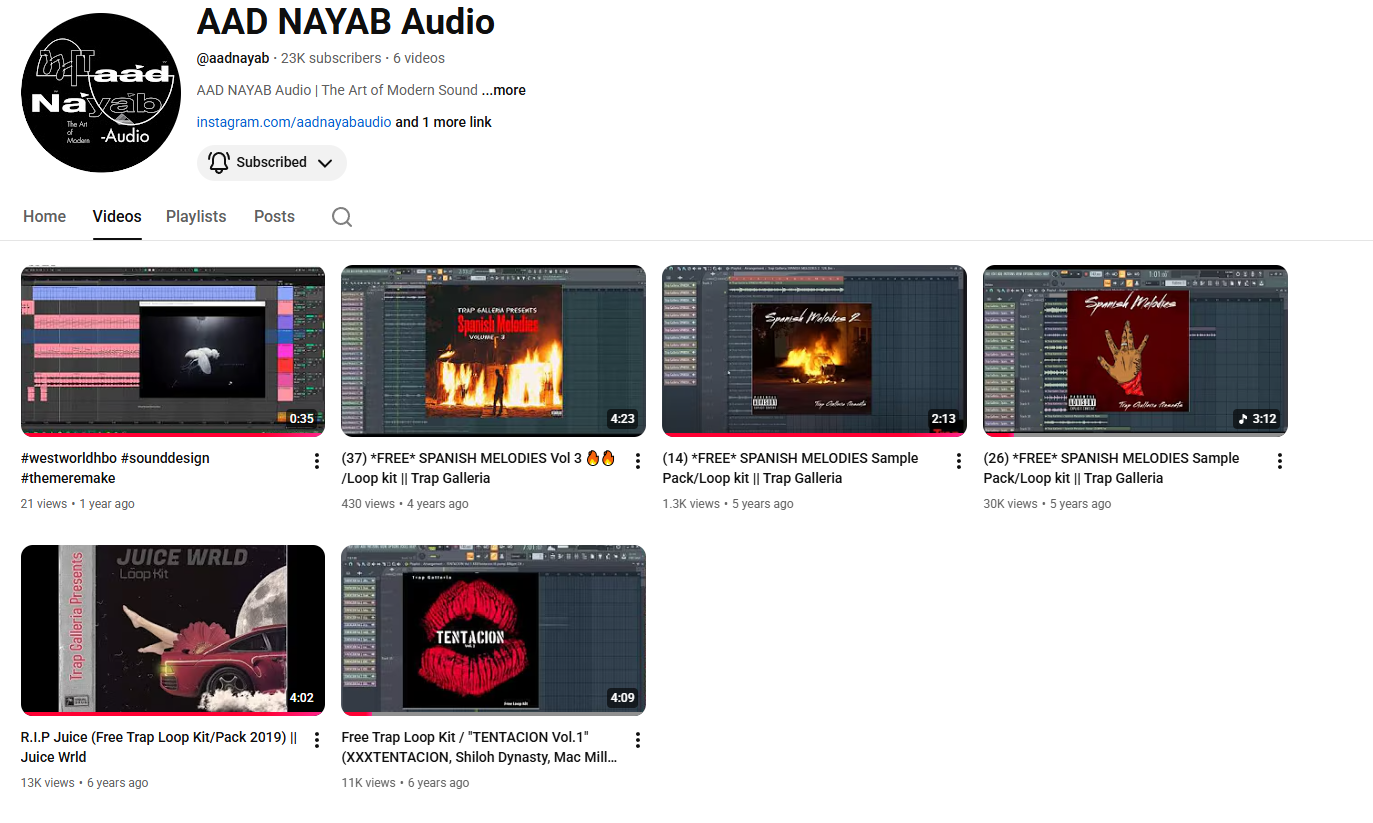Viewport: 1373px width, 823px height.
Task: Expand channel description with ...more
Action: [504, 90]
